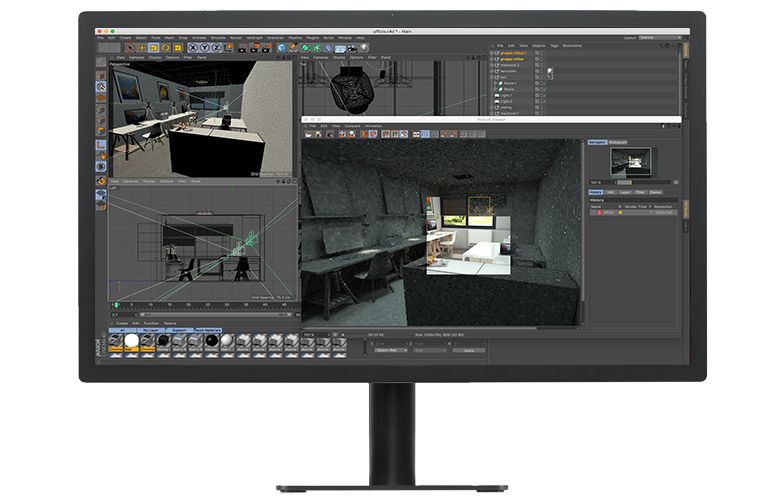Select the Move tool in top toolbar
The height and width of the screenshot is (500, 784).
(x=142, y=47)
